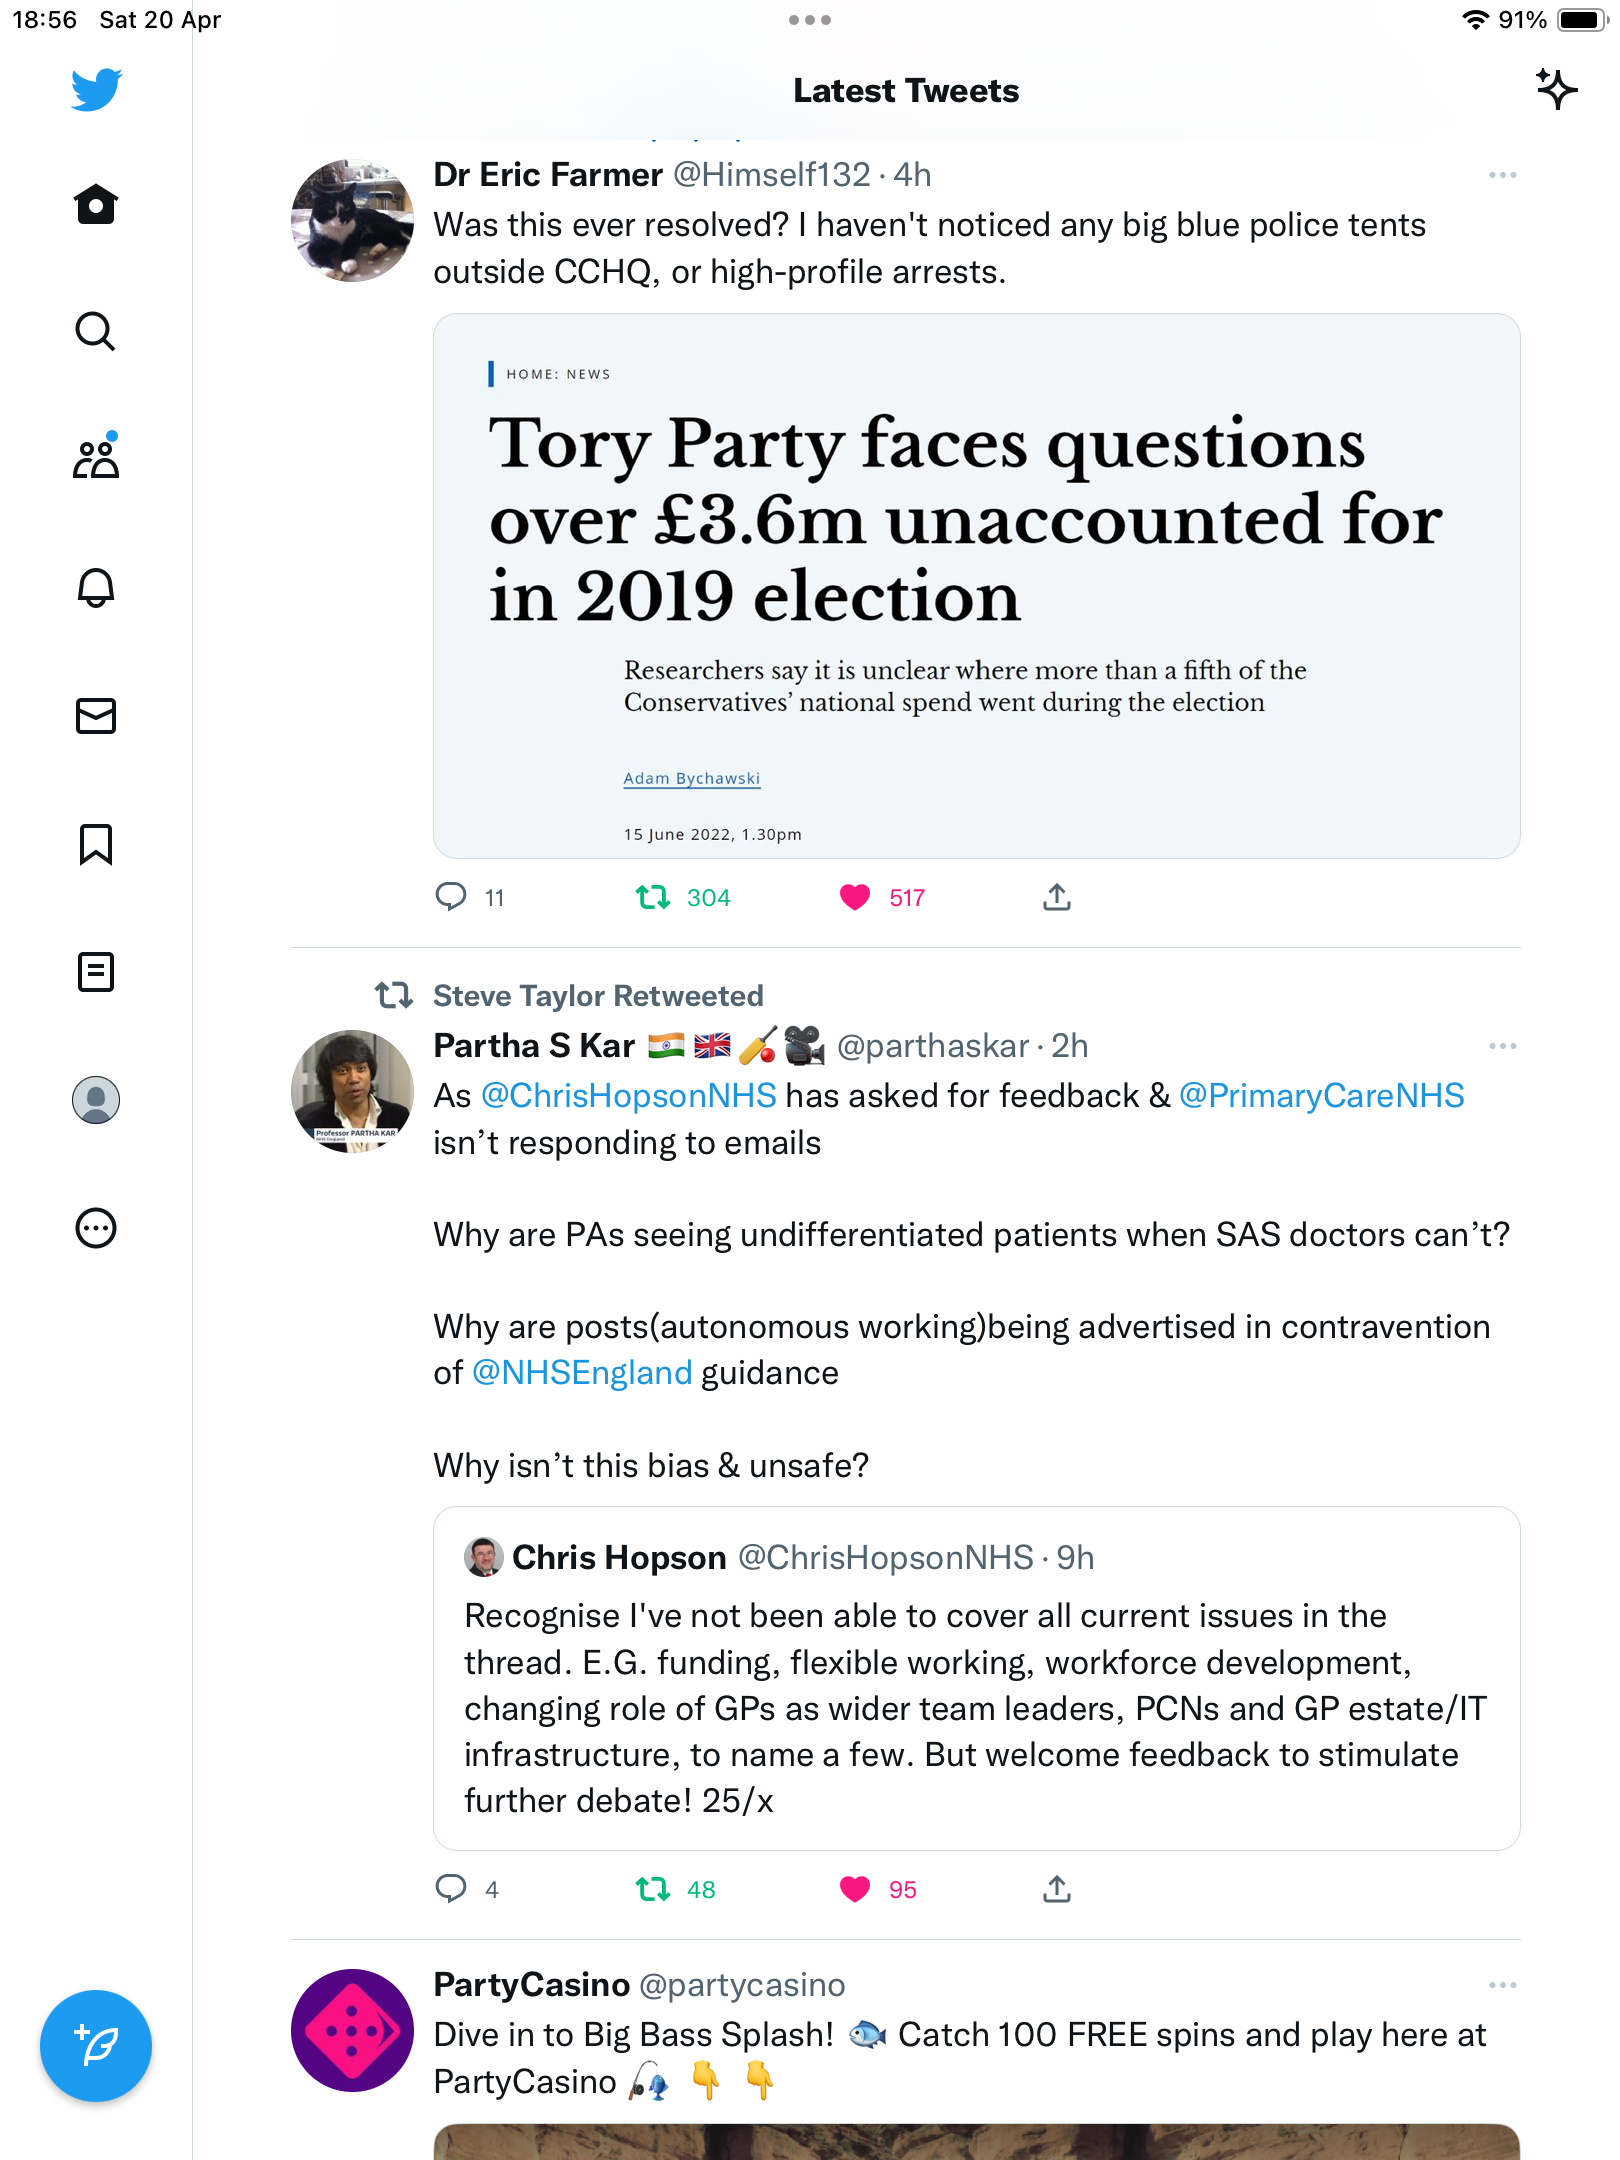Open more options on Dr Eric Farmer's tweet
The image size is (1620, 2160).
(x=1502, y=175)
